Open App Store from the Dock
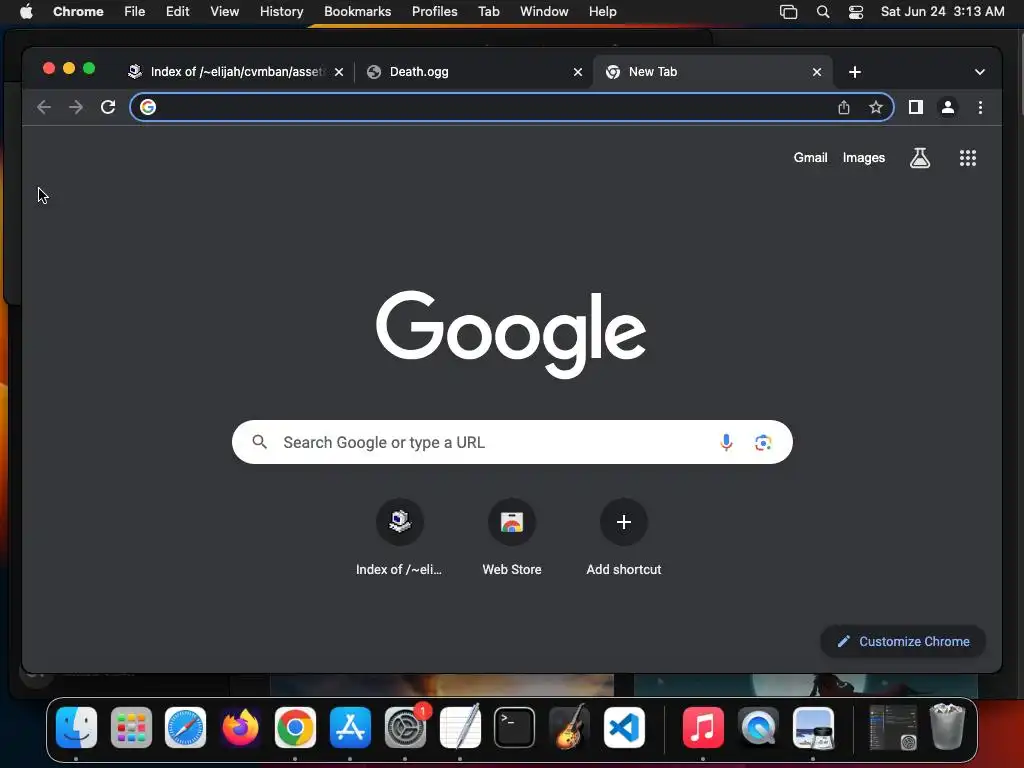This screenshot has height=768, width=1024. 350,728
